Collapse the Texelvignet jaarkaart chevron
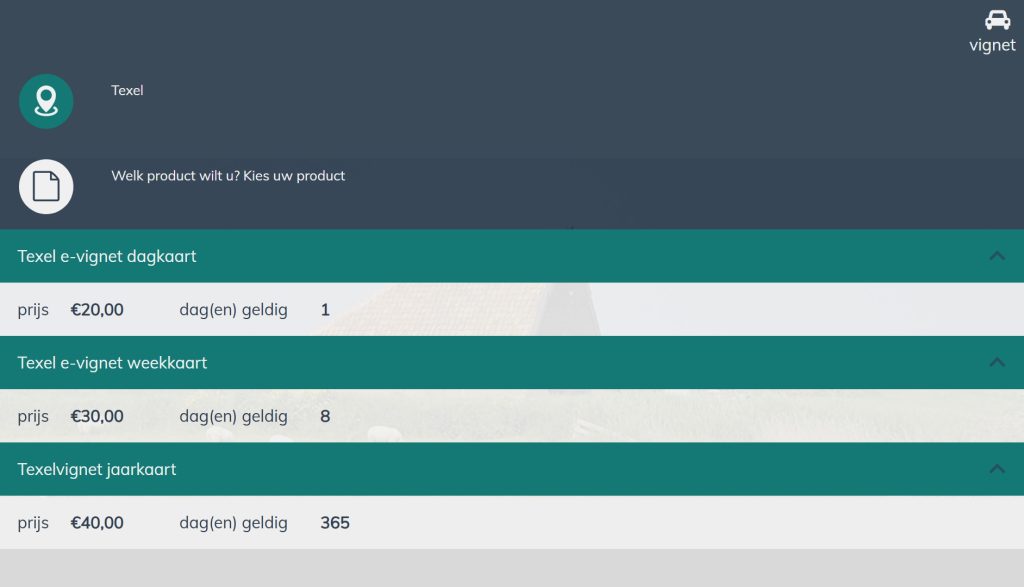Screen dimensions: 1024x587 (x=996, y=469)
